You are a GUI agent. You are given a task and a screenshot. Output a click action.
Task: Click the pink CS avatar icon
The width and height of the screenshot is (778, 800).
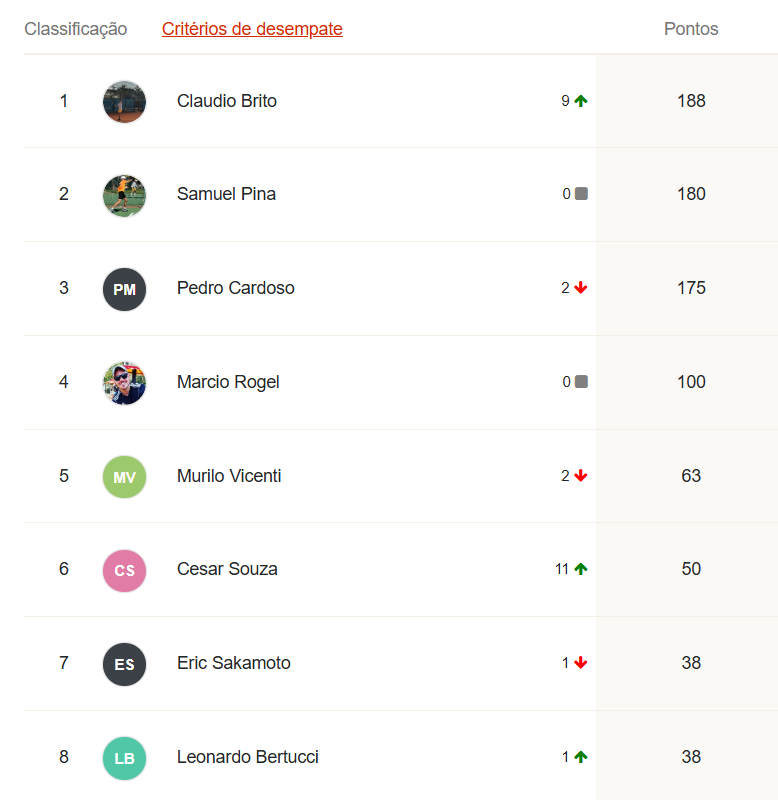124,570
